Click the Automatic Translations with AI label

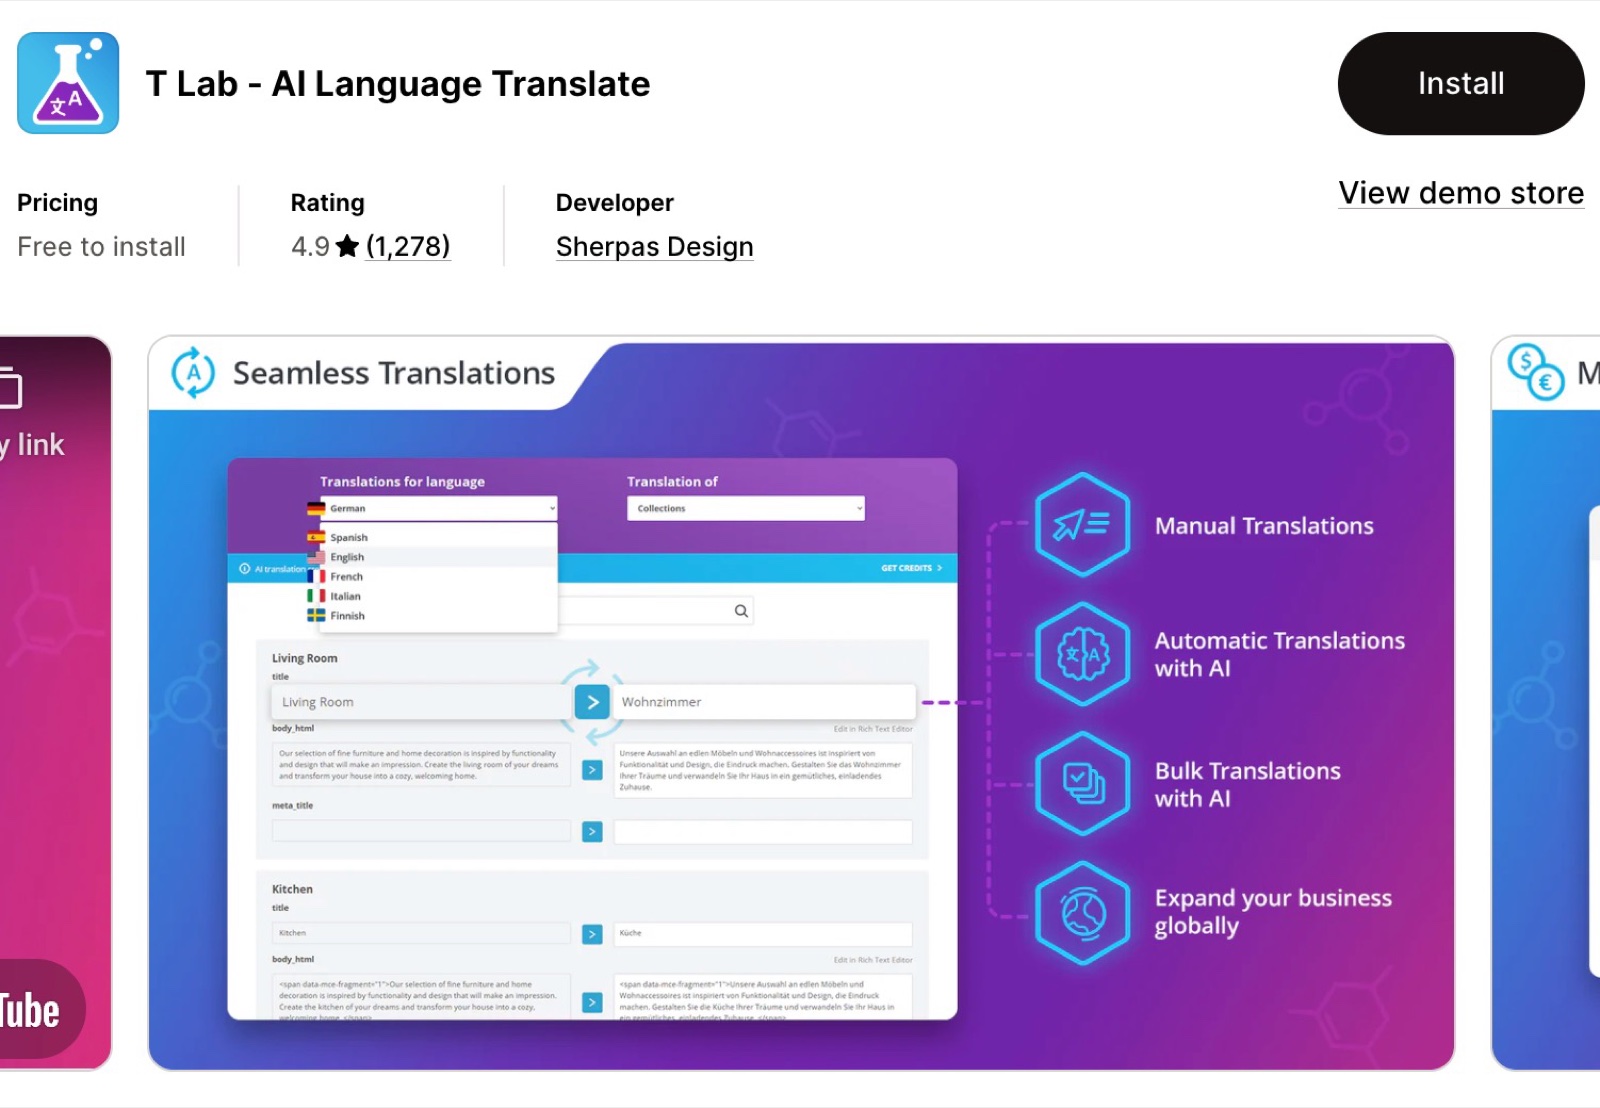(1280, 655)
